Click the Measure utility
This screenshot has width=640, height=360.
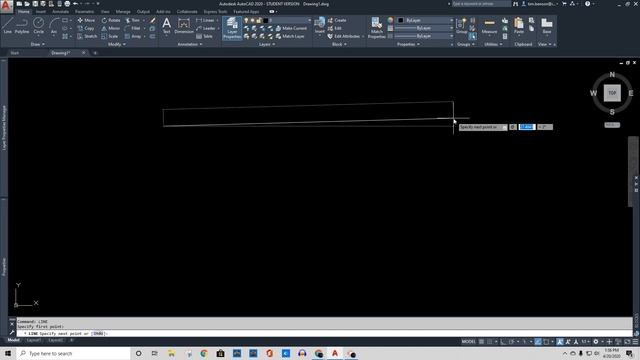(x=489, y=26)
